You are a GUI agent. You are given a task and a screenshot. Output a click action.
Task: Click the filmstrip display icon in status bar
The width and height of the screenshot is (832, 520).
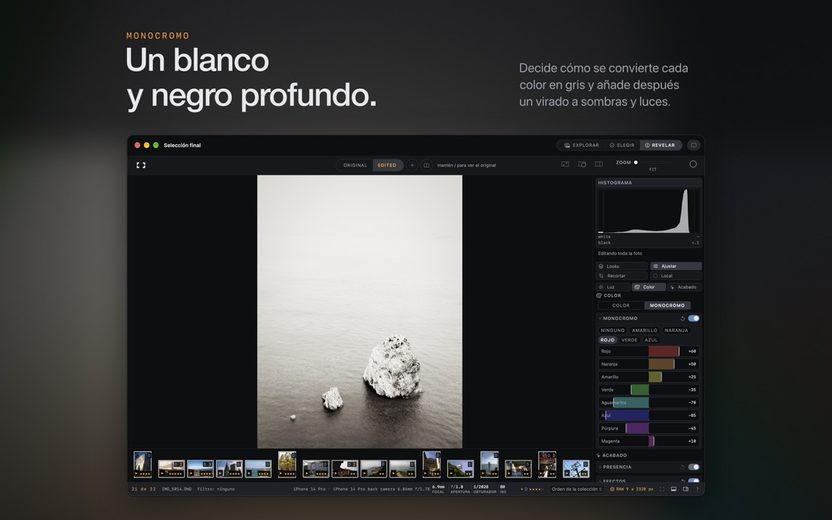coord(673,489)
